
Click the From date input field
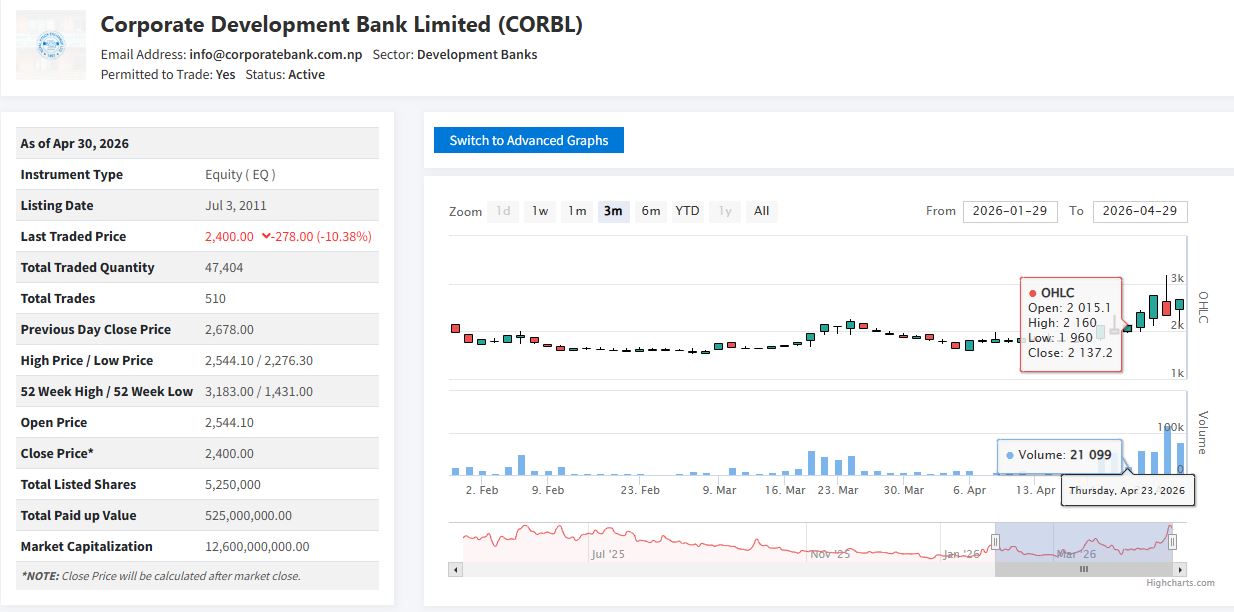[1010, 211]
